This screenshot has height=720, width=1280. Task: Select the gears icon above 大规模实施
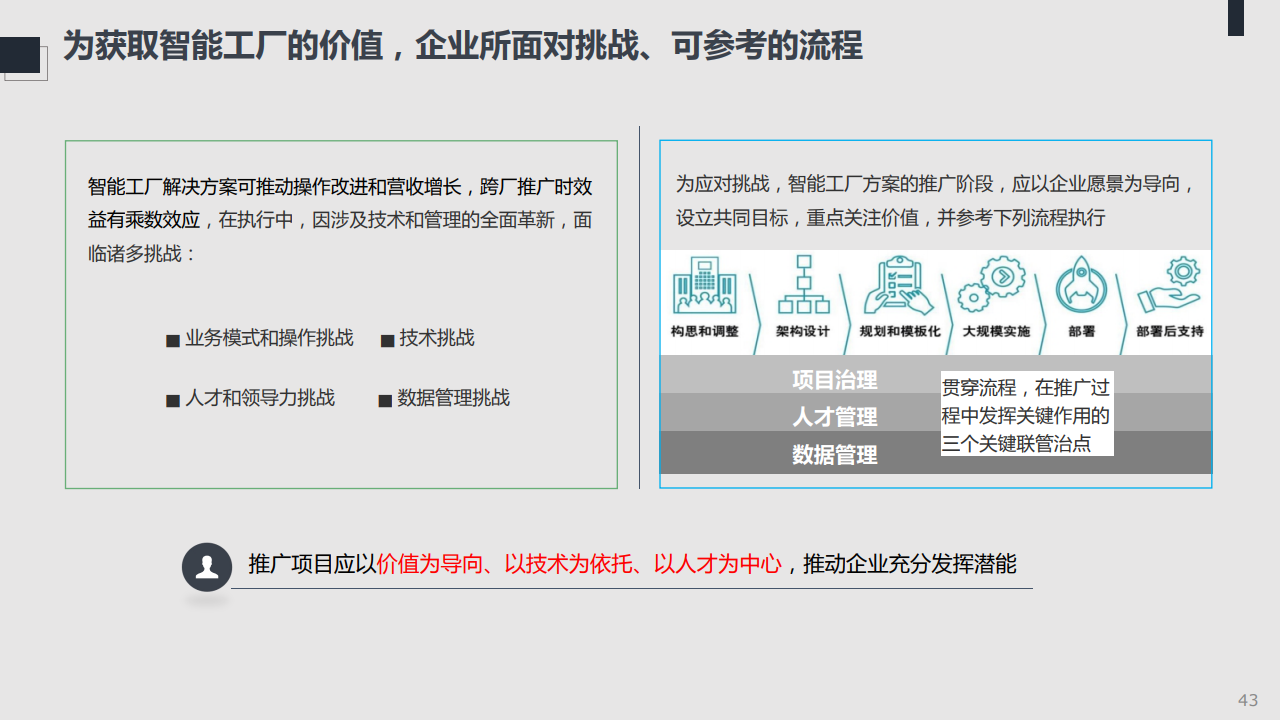991,285
